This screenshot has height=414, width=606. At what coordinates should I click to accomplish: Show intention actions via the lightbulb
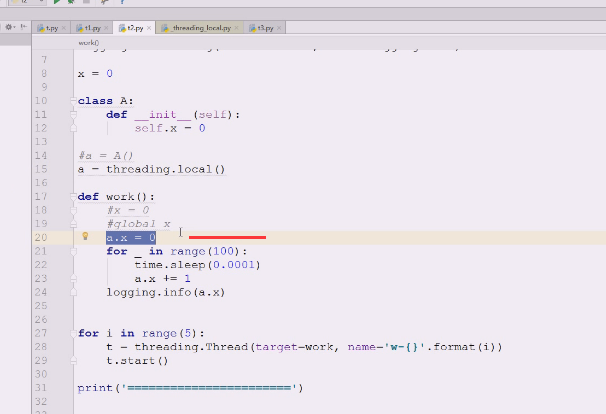point(85,236)
